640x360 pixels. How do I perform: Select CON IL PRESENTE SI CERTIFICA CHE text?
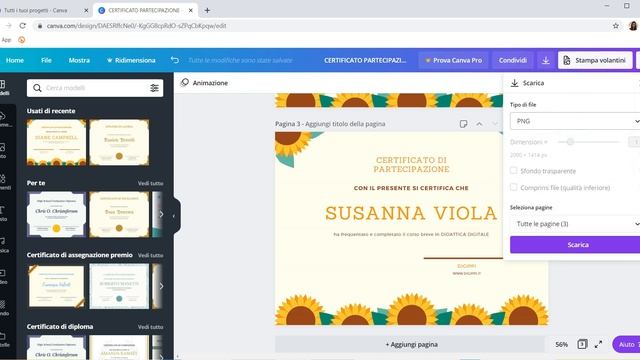(411, 188)
